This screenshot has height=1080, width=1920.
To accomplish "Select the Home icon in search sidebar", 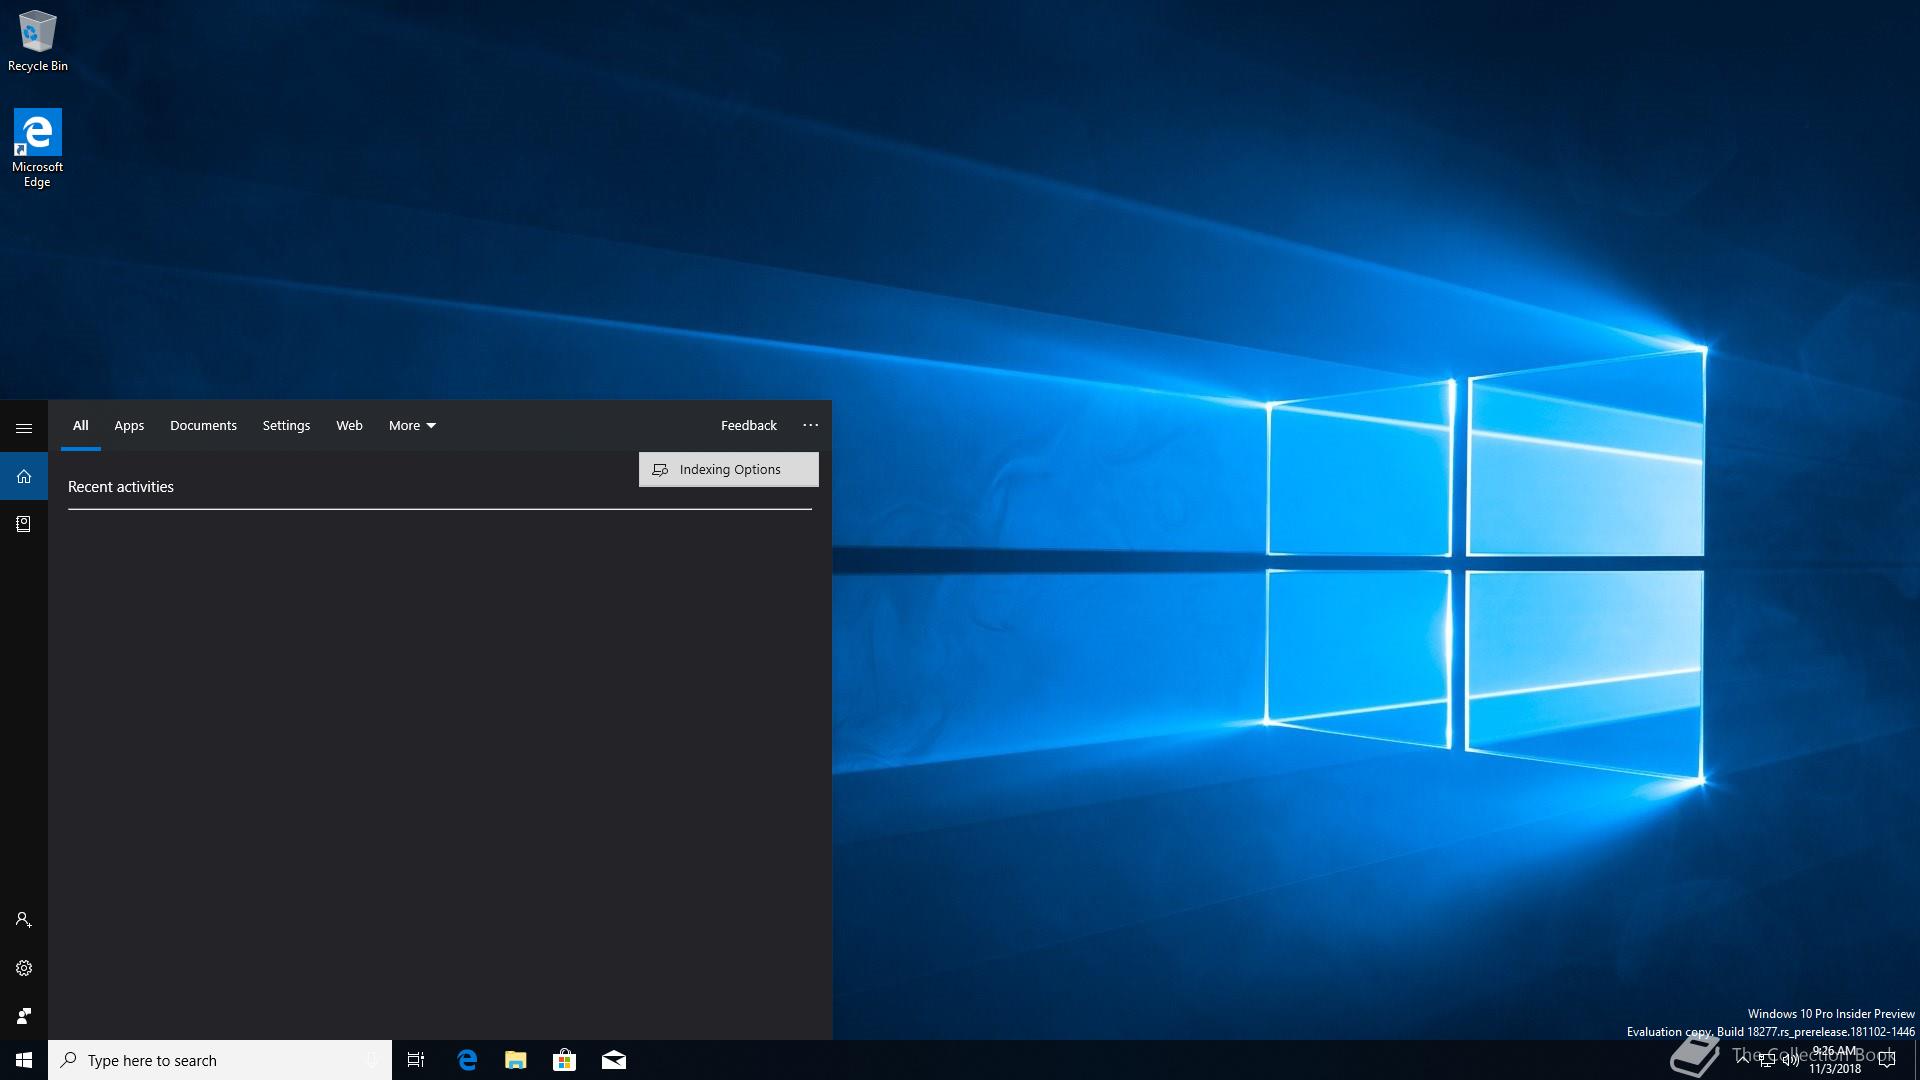I will pos(24,476).
